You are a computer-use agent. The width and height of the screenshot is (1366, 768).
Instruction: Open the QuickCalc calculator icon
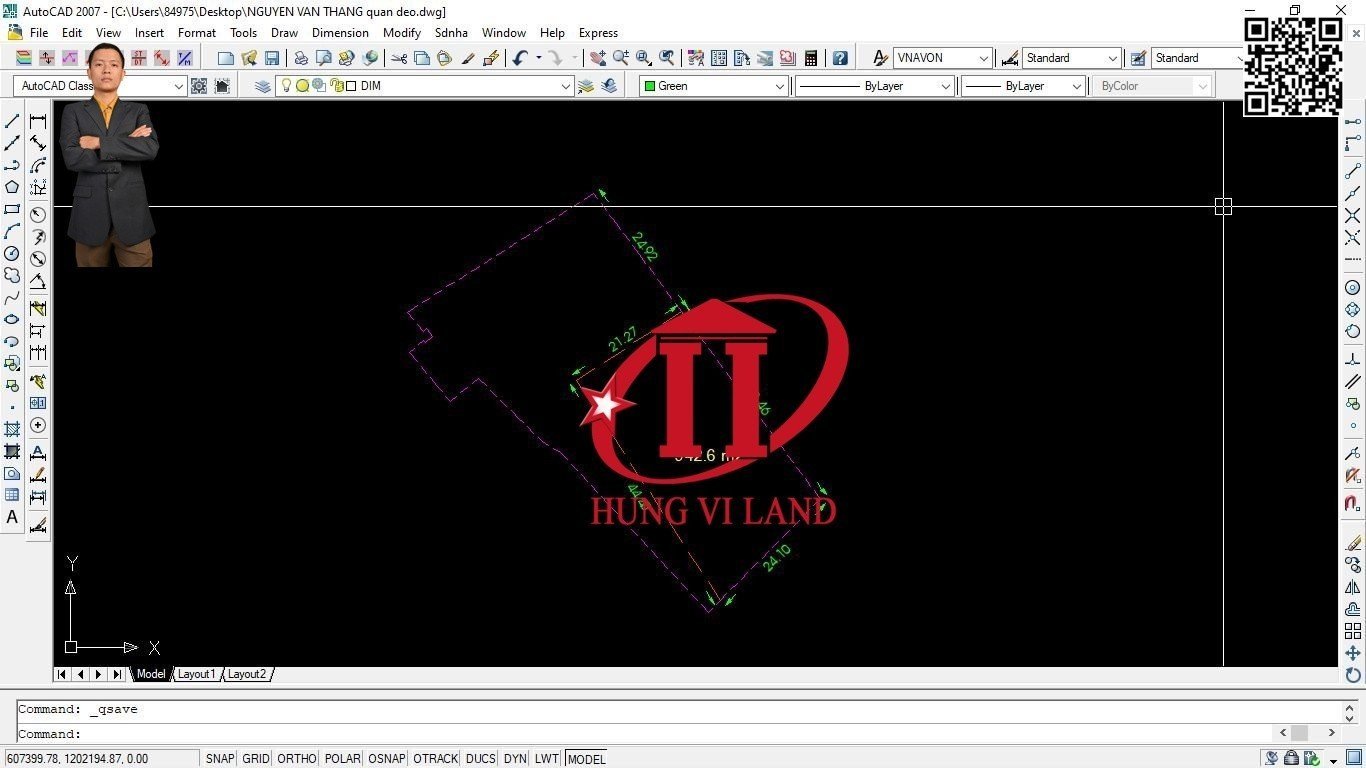(x=811, y=58)
